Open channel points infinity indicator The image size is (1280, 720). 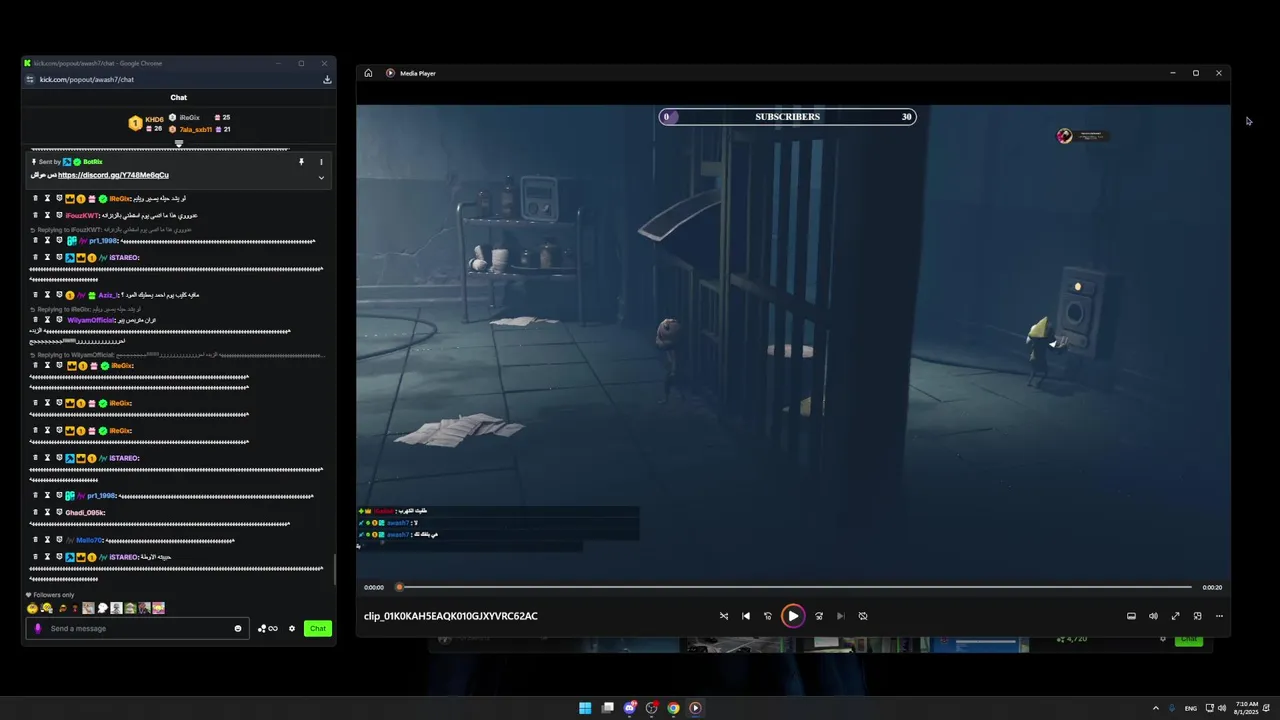coord(268,628)
